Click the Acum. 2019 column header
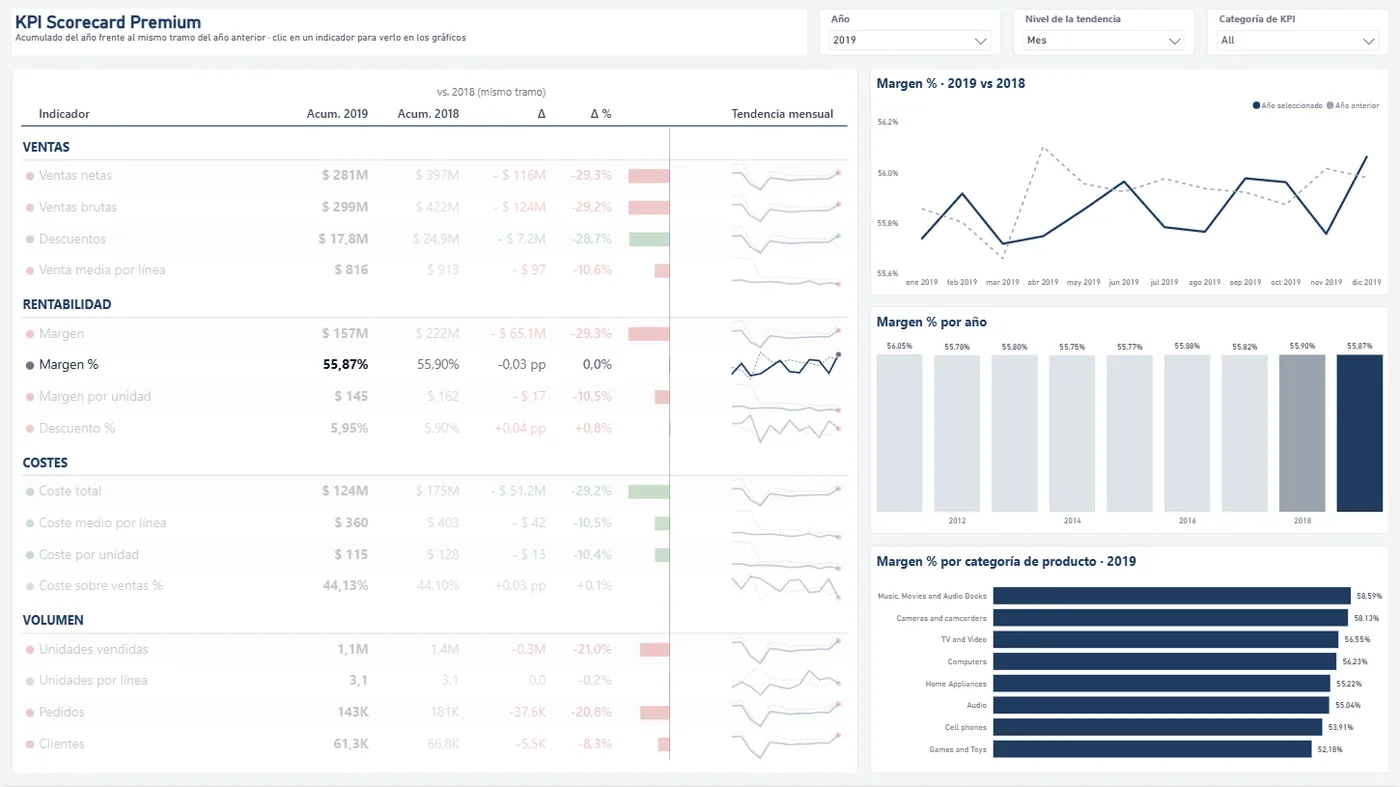 [x=337, y=114]
